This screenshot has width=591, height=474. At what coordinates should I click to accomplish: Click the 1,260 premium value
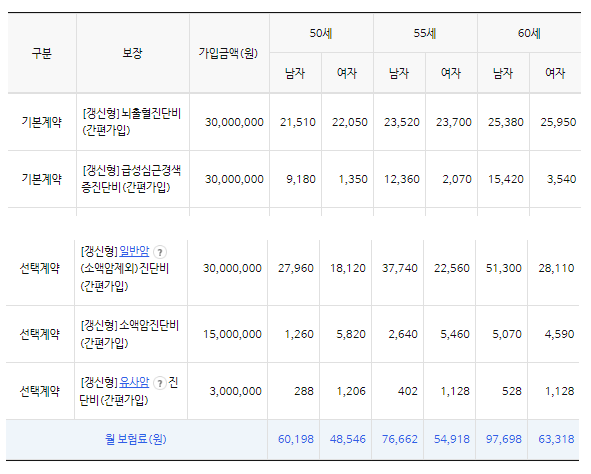299,334
